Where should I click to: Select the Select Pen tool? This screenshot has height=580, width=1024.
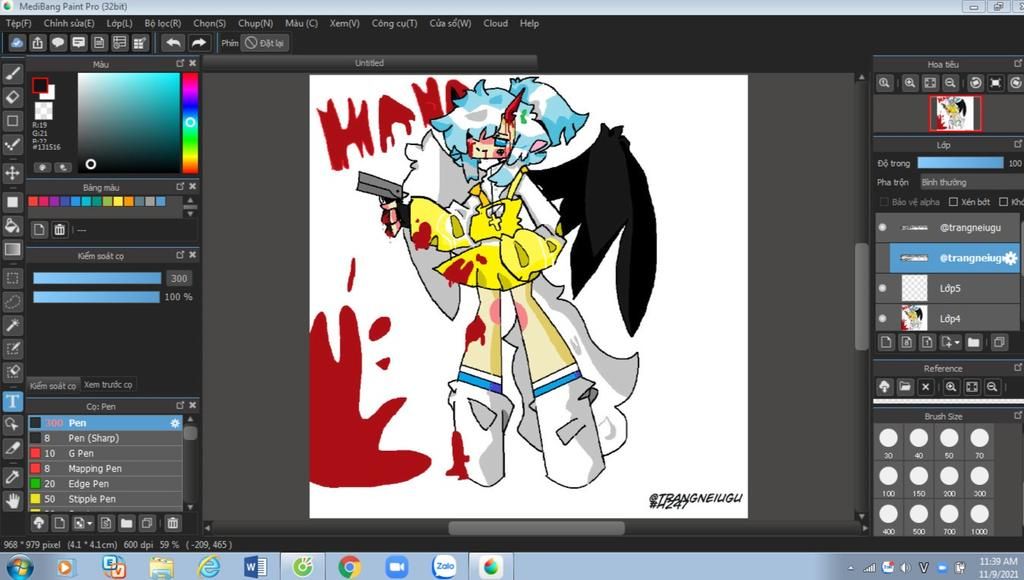(x=12, y=349)
